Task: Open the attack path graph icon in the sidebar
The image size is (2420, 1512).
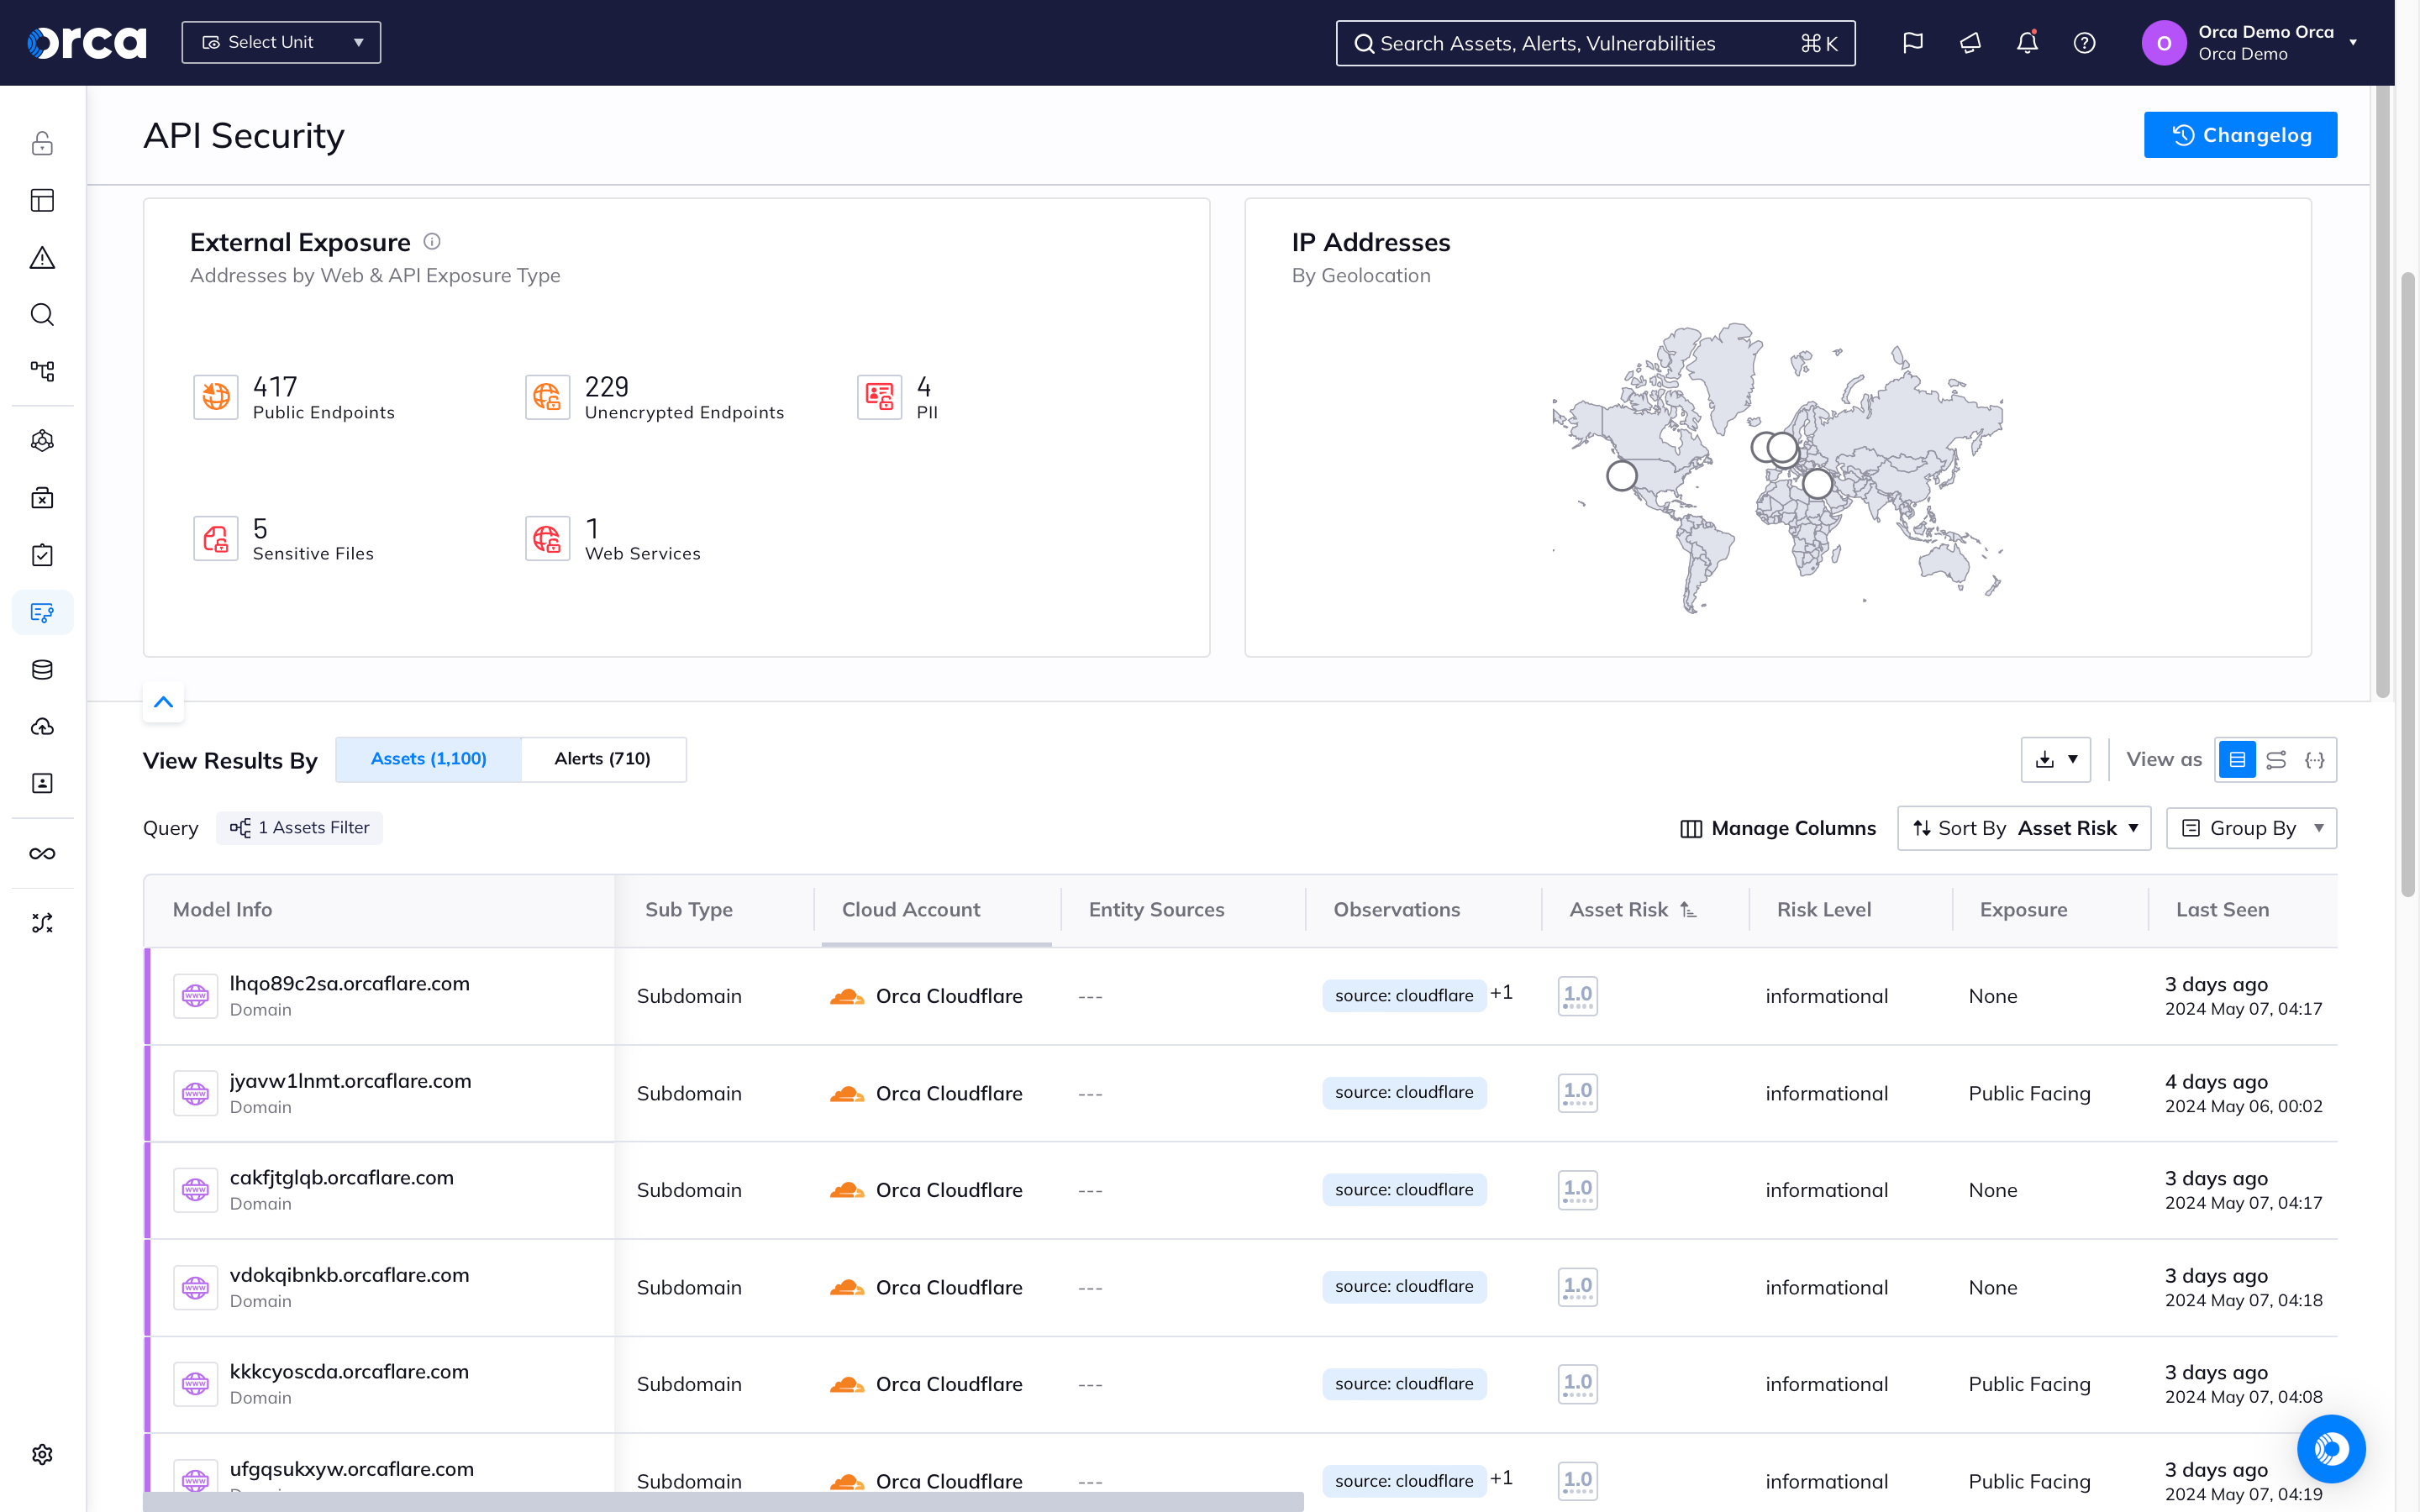Action: [42, 371]
